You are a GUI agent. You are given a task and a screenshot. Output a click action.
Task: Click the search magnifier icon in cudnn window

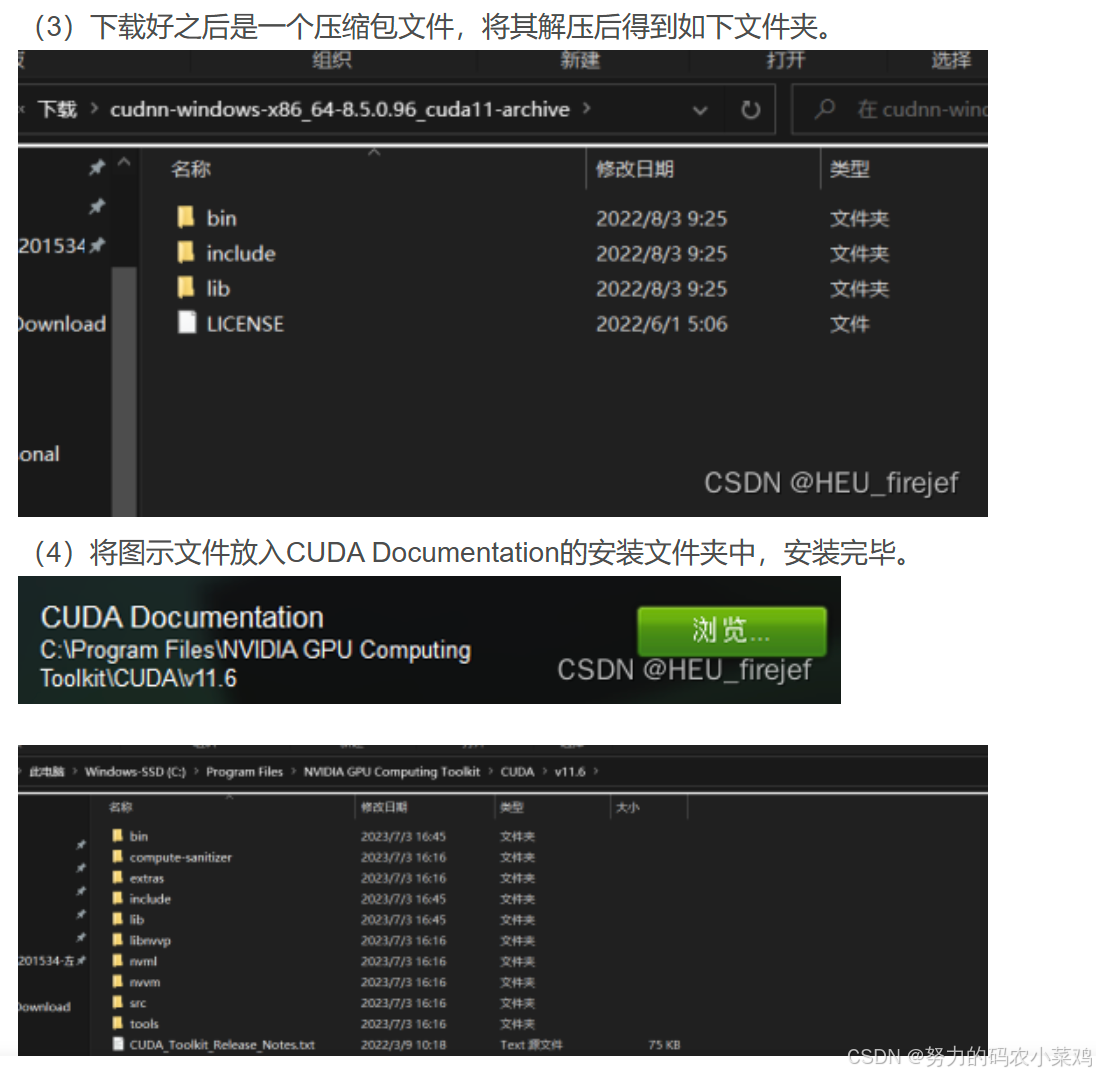825,109
